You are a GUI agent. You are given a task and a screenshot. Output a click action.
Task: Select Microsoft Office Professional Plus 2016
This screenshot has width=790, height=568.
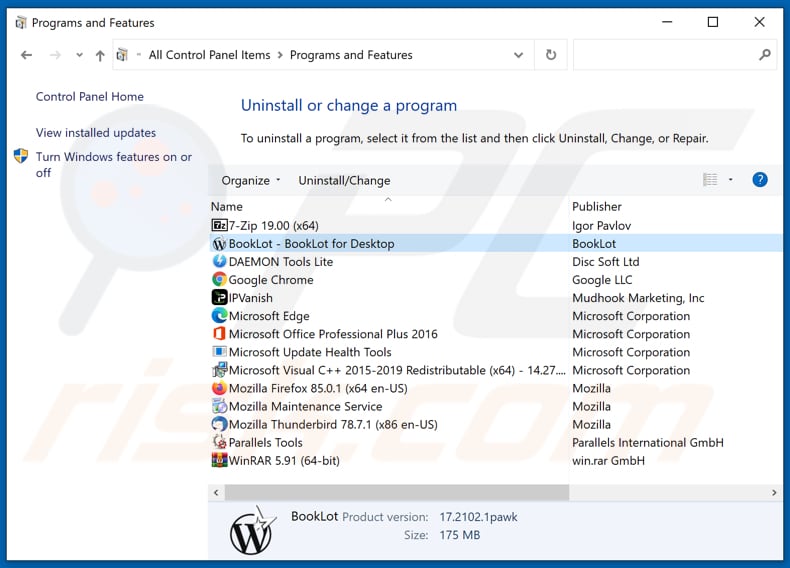point(496,334)
